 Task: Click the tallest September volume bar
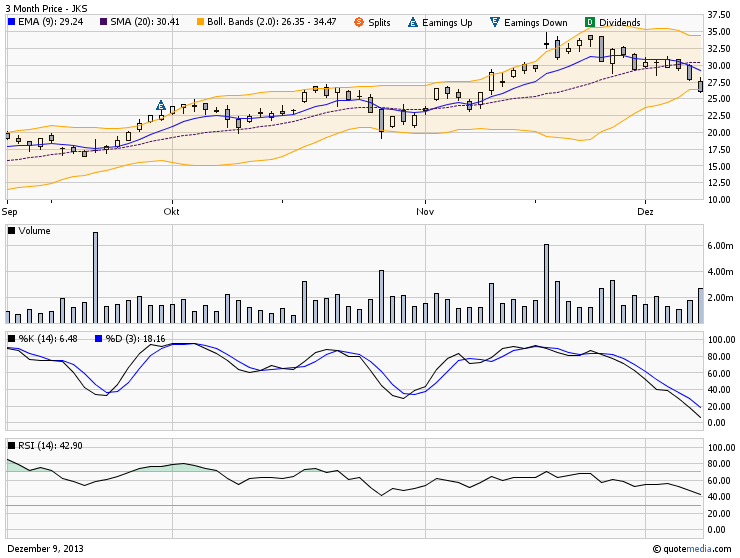click(95, 278)
